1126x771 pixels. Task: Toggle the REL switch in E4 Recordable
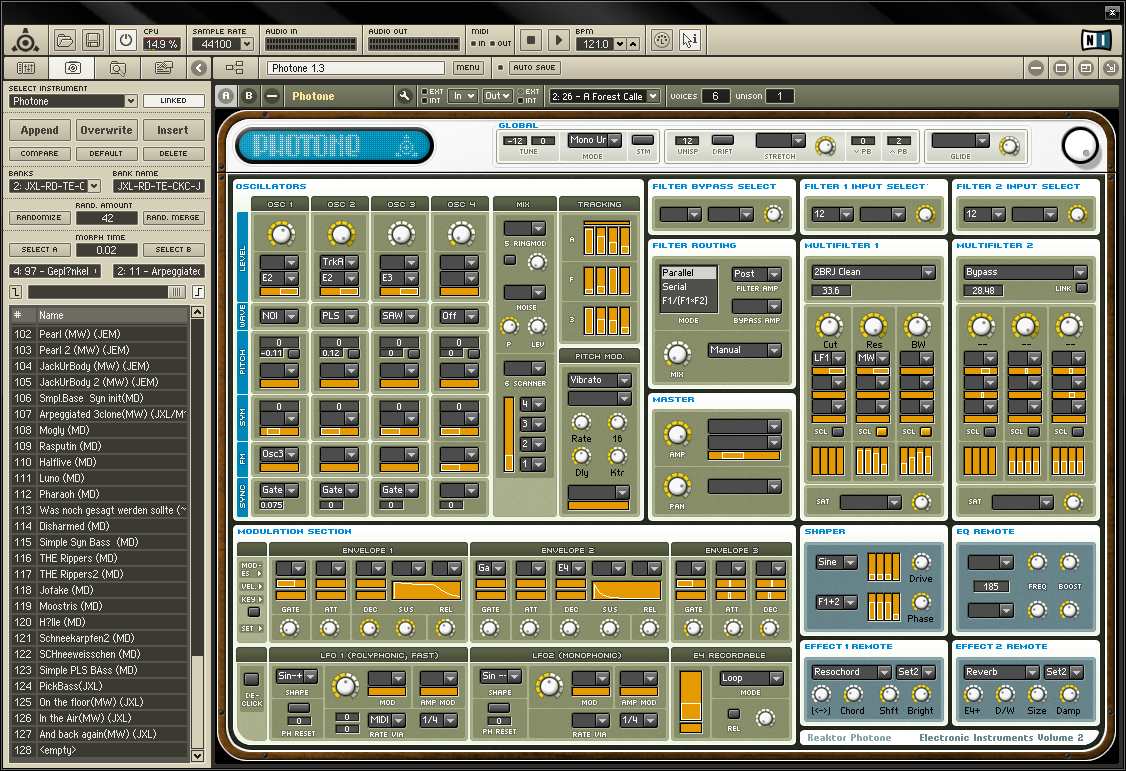[734, 714]
